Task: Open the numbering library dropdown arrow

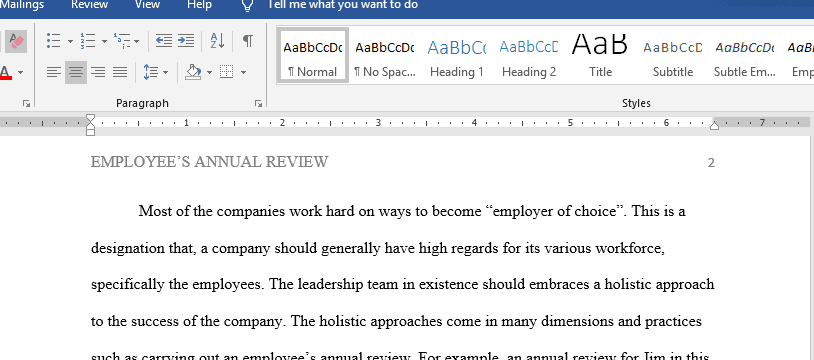Action: click(104, 41)
